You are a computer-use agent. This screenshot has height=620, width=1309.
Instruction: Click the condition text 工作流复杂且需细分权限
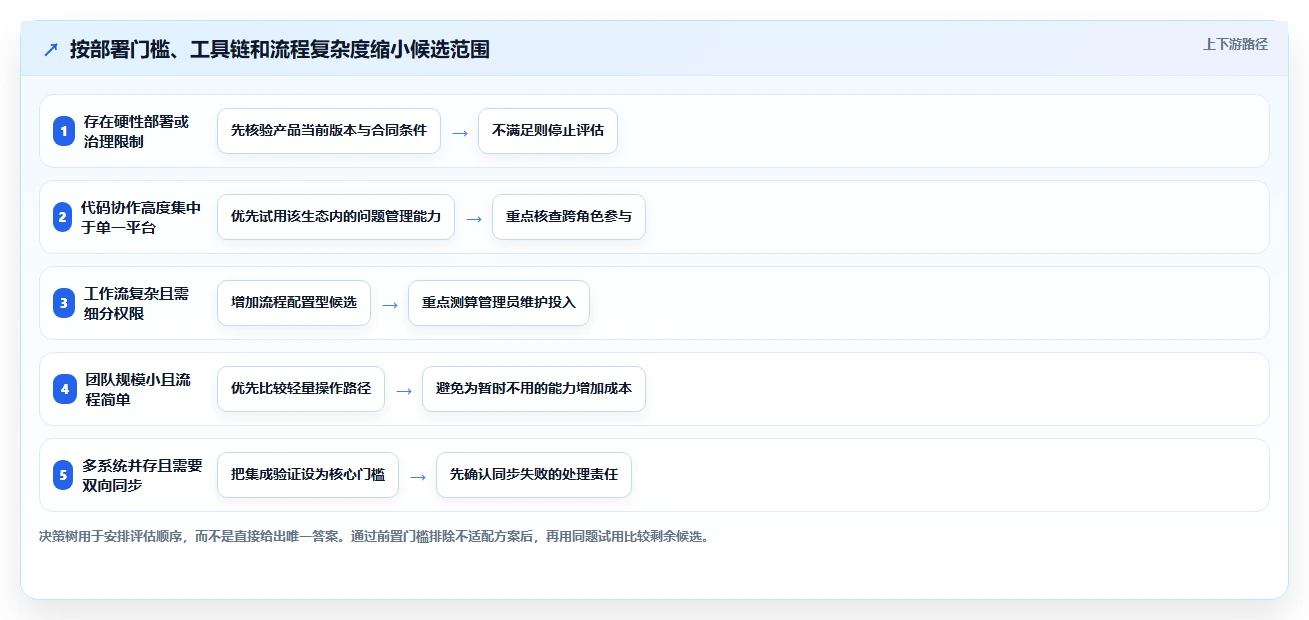(x=136, y=303)
